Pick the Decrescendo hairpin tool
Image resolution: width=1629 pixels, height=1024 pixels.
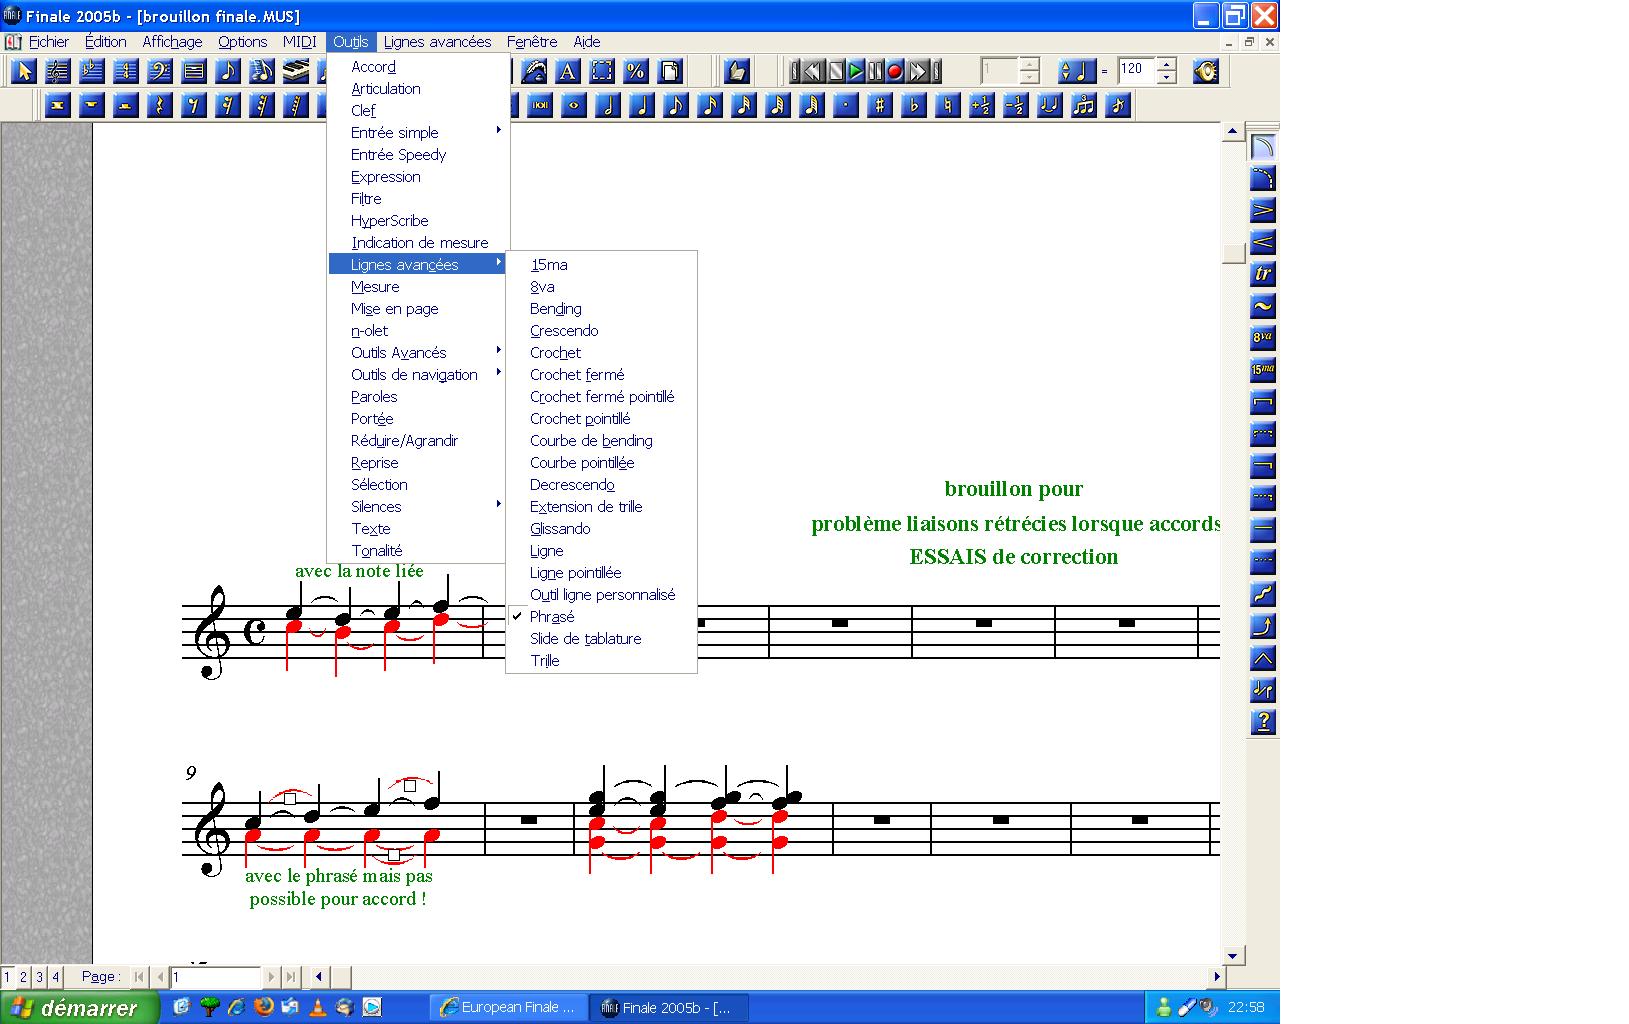(1263, 211)
